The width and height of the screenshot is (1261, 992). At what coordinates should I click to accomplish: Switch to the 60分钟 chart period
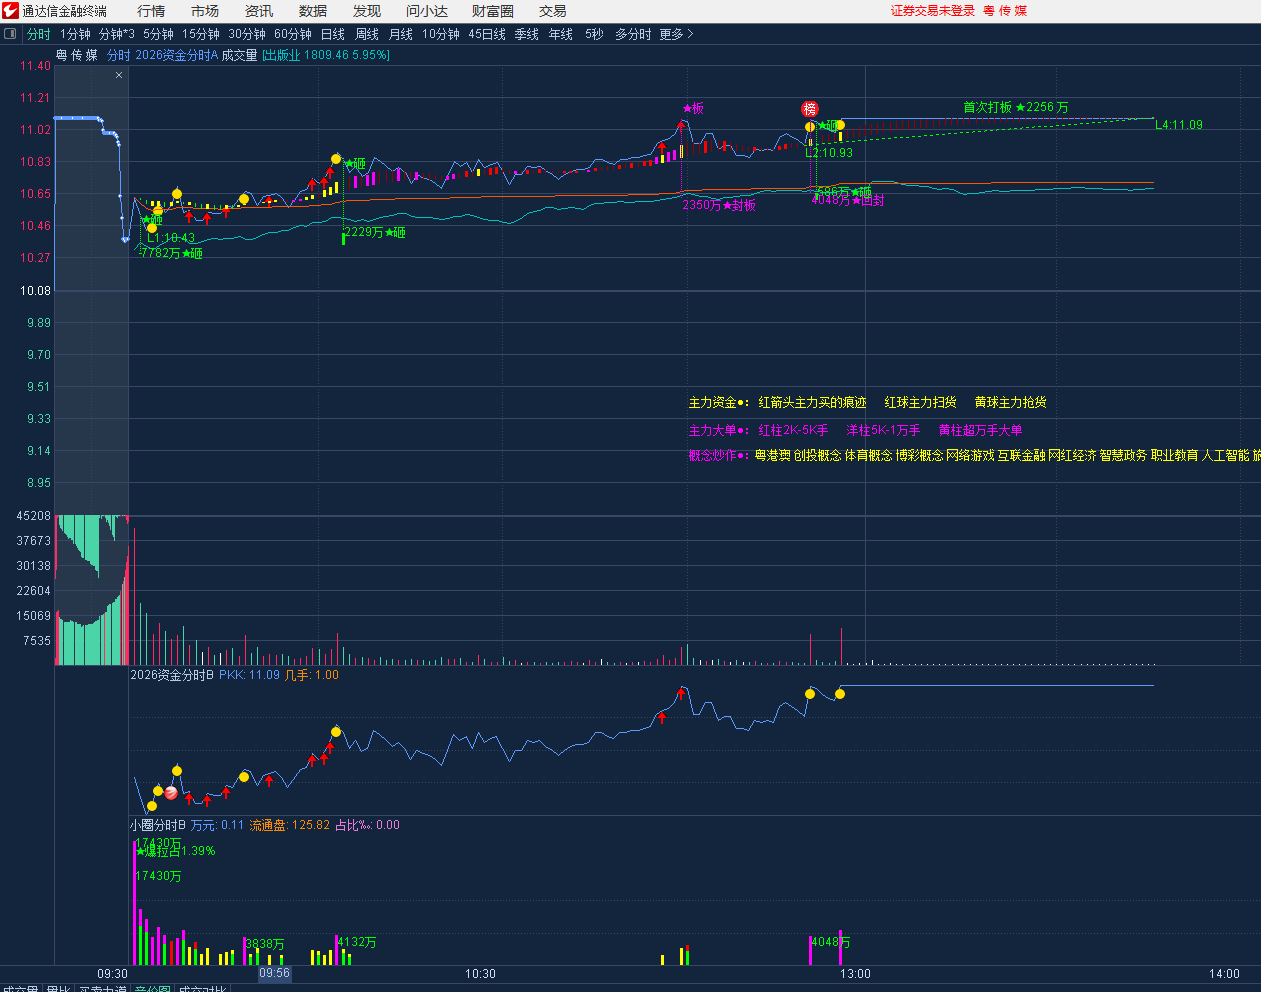tap(292, 34)
